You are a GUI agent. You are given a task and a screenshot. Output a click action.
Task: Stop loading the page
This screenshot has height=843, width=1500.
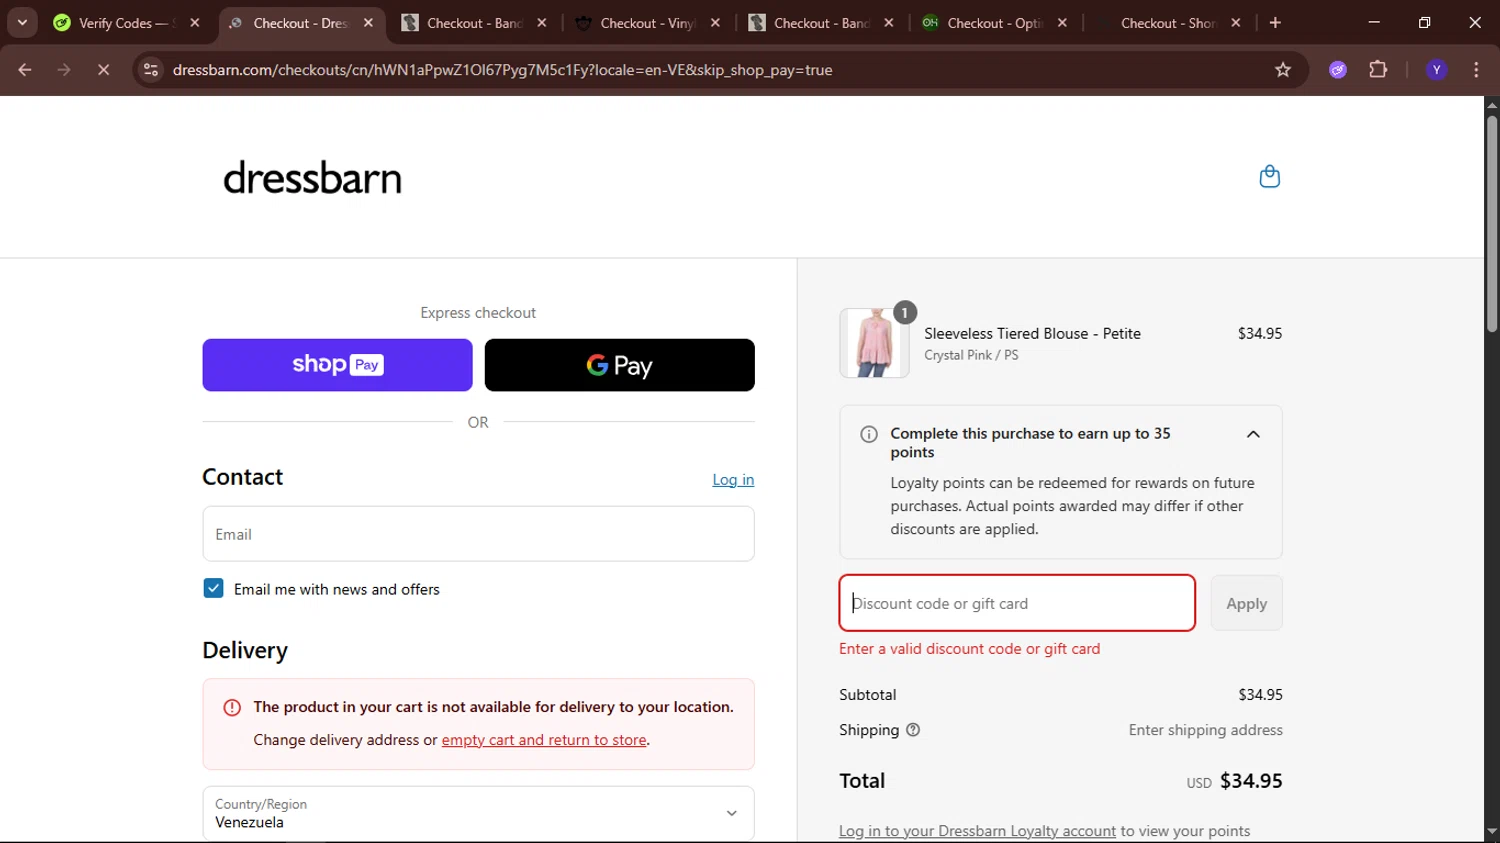coord(103,70)
